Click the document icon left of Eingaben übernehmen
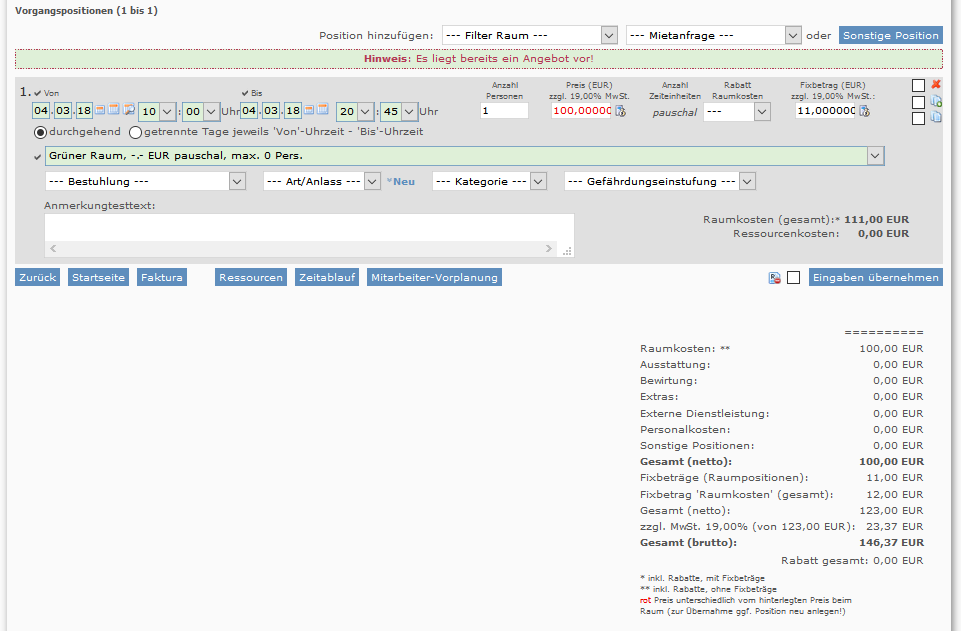This screenshot has height=631, width=961. tap(775, 278)
